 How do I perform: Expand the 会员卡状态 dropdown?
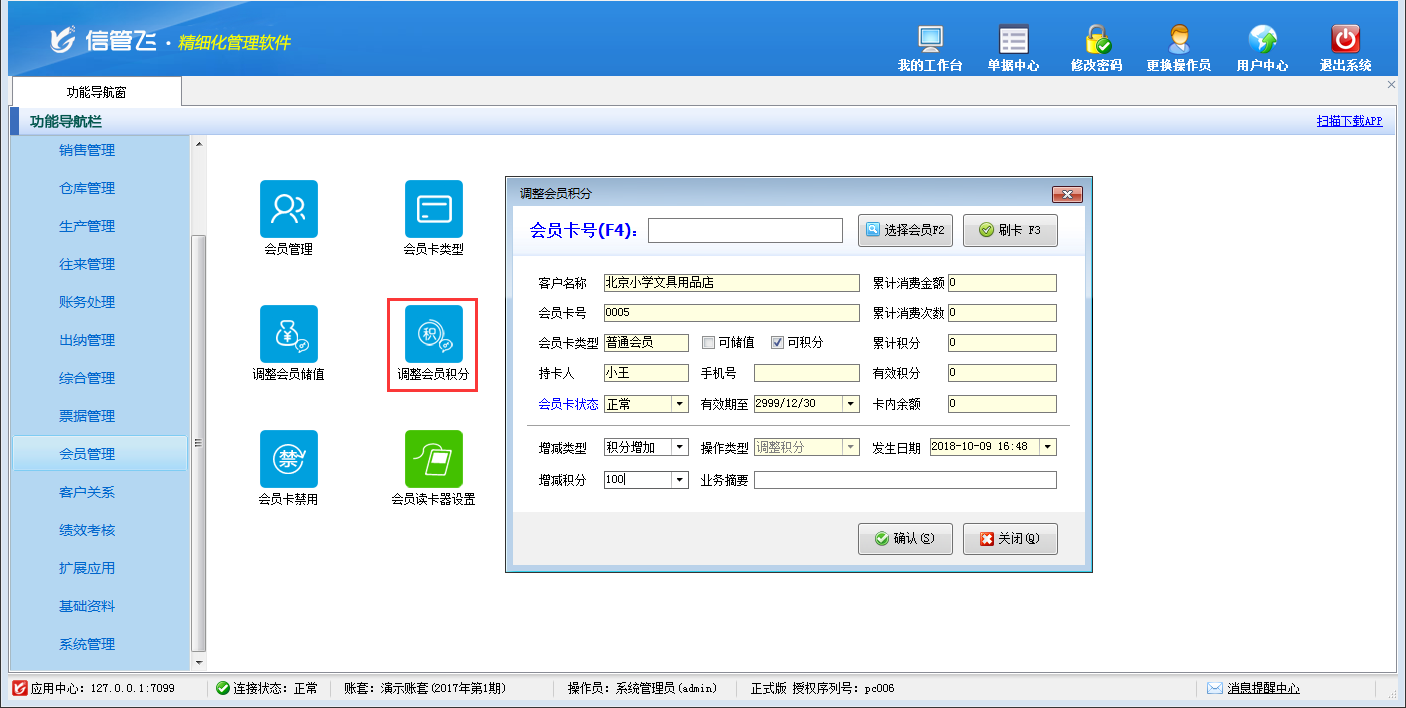680,404
